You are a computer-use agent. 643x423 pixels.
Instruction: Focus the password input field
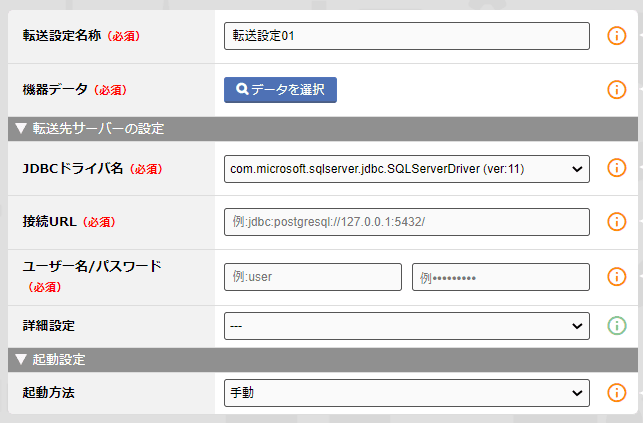click(x=501, y=277)
